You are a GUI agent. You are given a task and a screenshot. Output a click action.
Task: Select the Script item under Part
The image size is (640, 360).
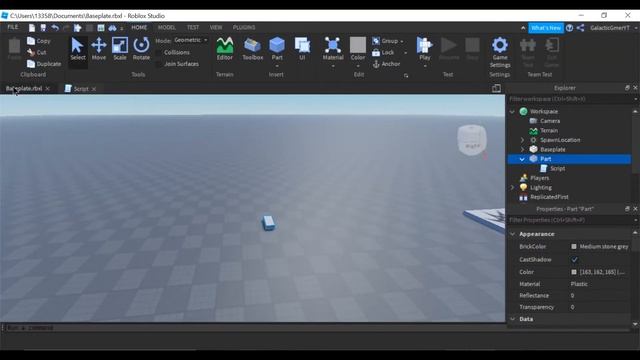[557, 169]
